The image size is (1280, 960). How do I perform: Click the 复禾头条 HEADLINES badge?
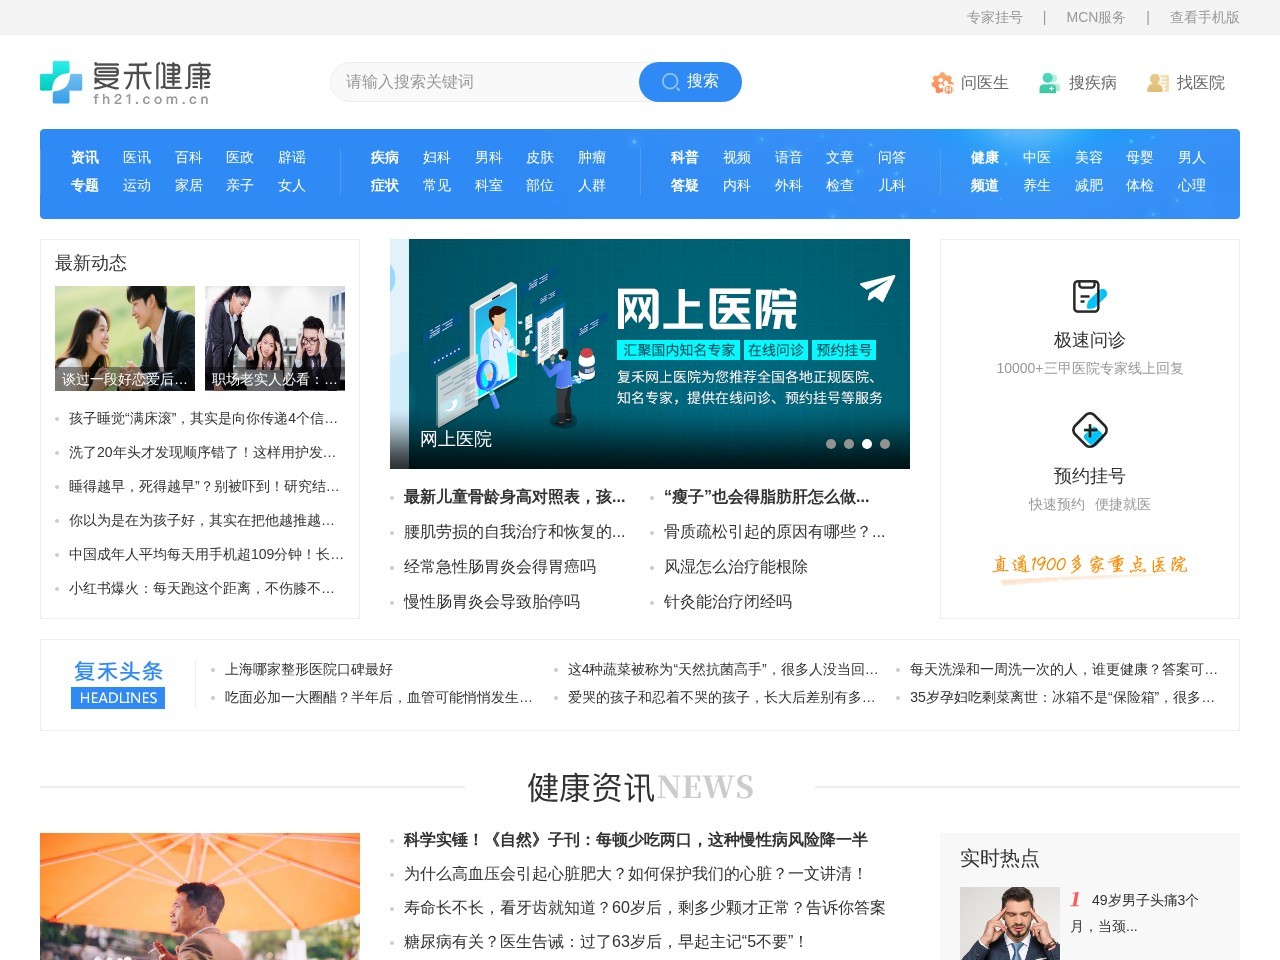(118, 684)
